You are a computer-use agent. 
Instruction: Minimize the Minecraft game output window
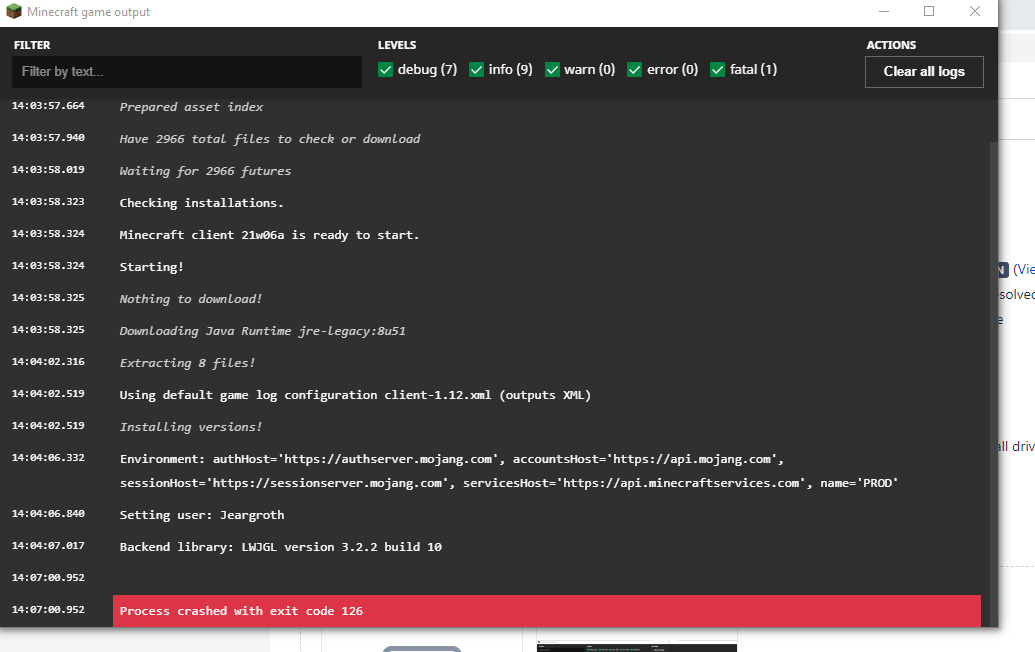coord(884,11)
